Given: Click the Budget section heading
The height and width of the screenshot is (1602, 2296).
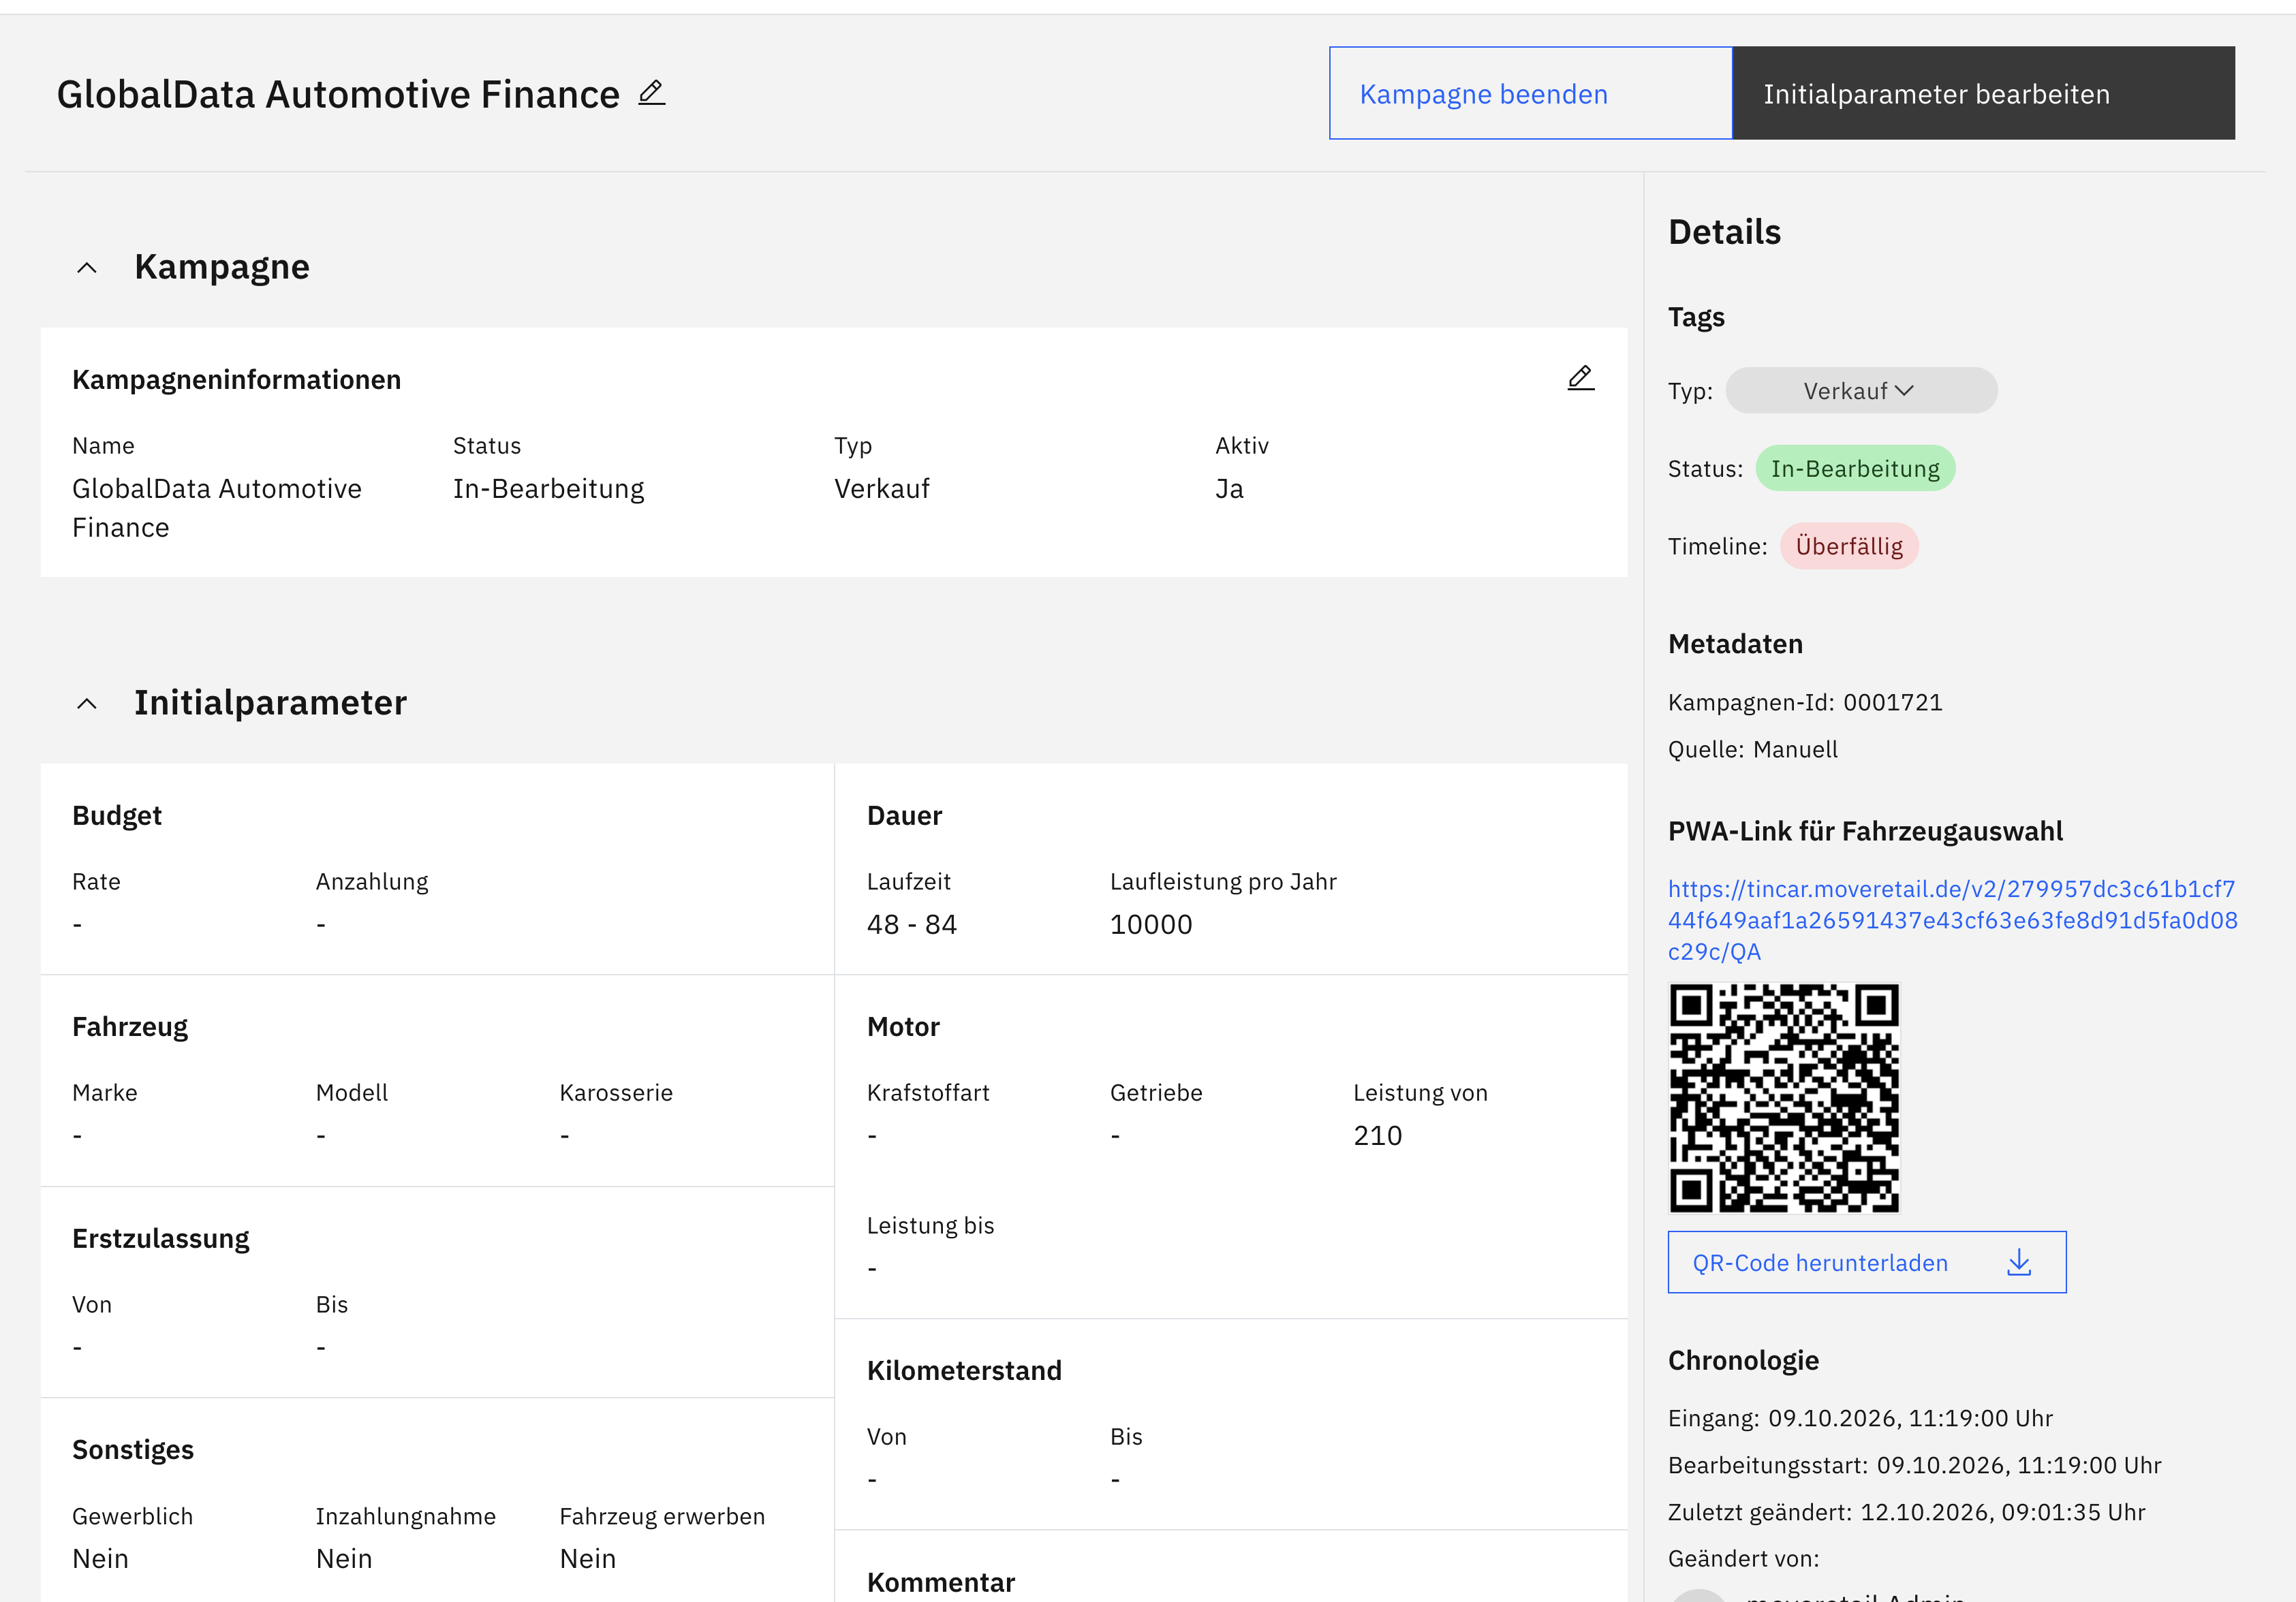Looking at the screenshot, I should tap(117, 816).
